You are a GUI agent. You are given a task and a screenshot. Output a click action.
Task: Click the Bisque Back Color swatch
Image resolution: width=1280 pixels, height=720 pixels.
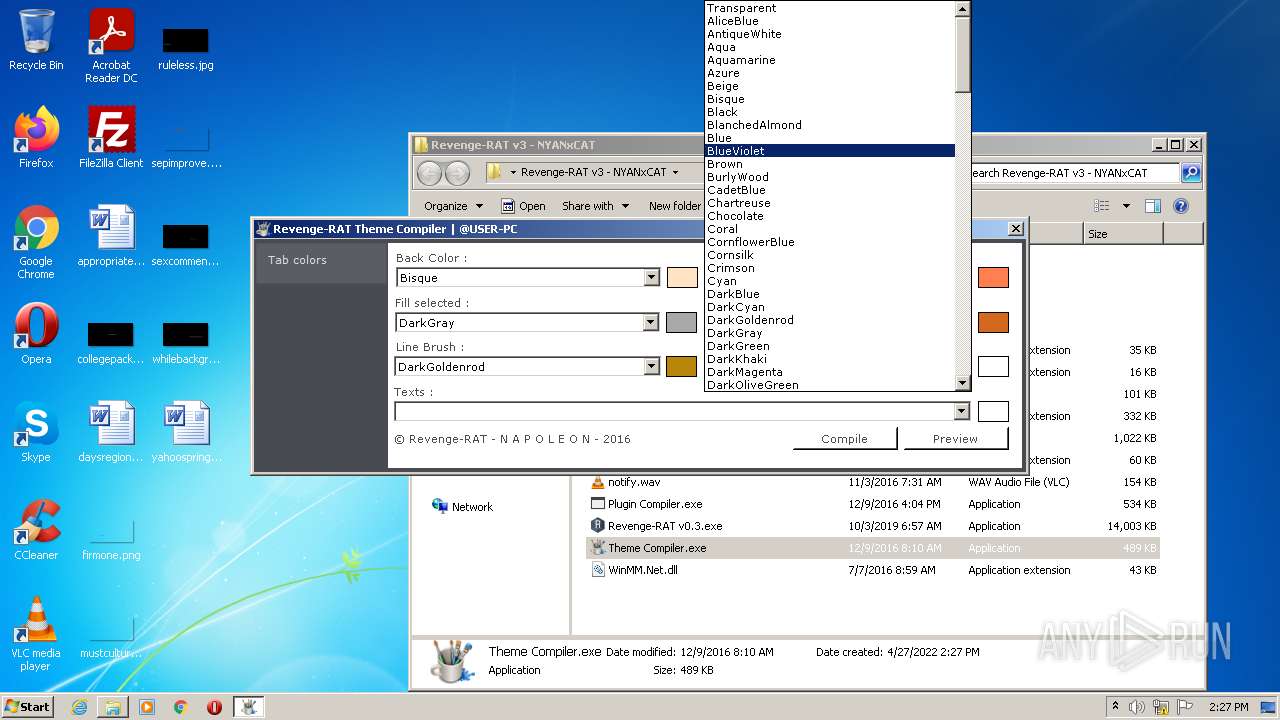(x=682, y=278)
